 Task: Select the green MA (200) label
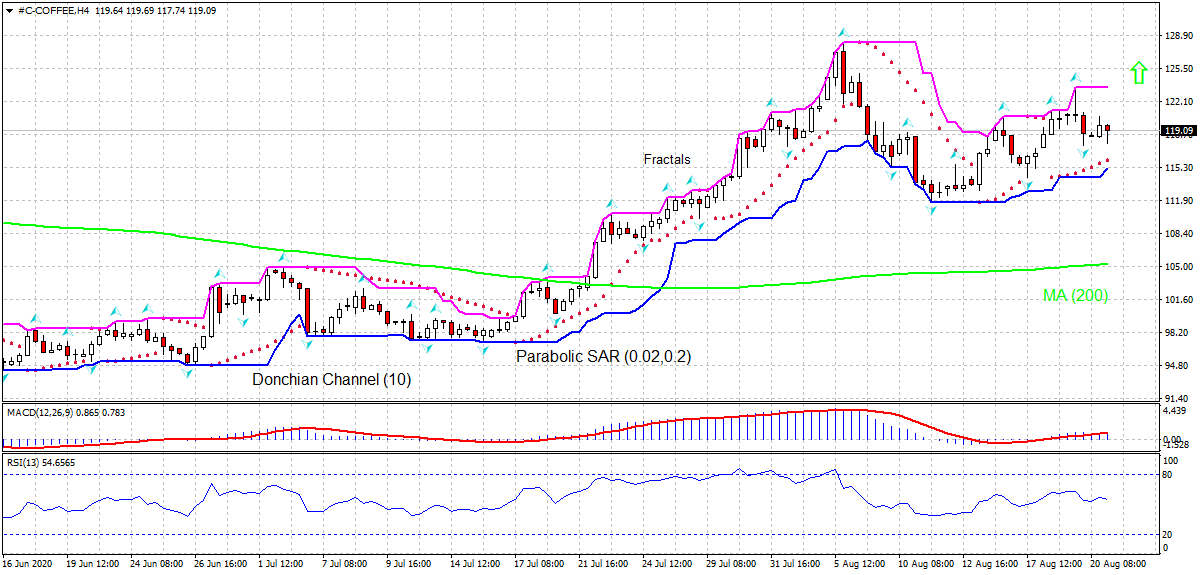point(1076,296)
